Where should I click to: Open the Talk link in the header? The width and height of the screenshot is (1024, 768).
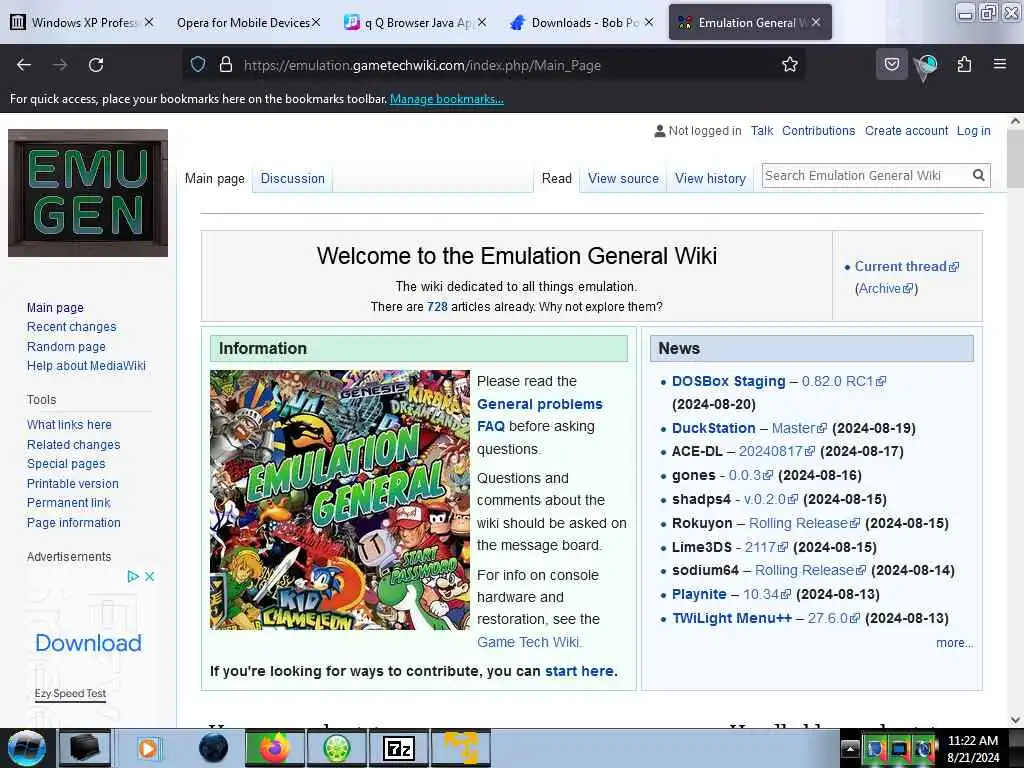tap(762, 131)
